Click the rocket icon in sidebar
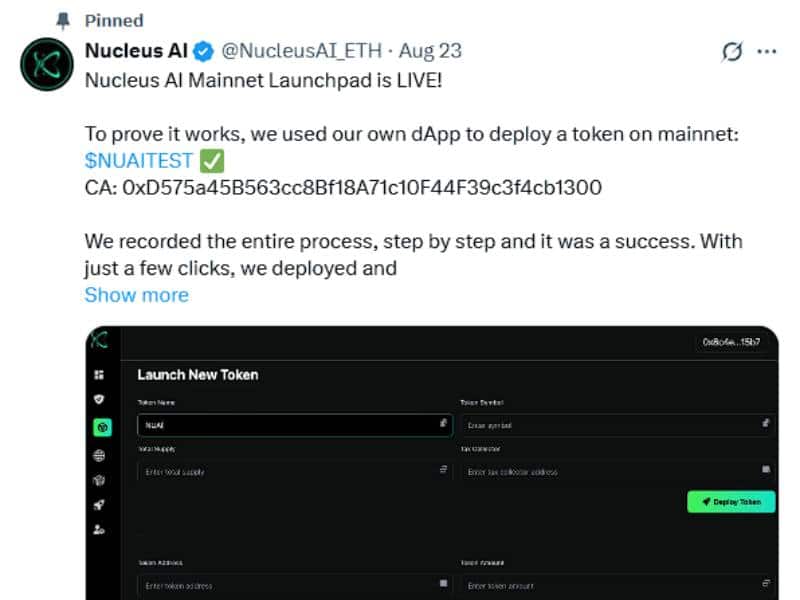The height and width of the screenshot is (600, 800). (x=100, y=506)
